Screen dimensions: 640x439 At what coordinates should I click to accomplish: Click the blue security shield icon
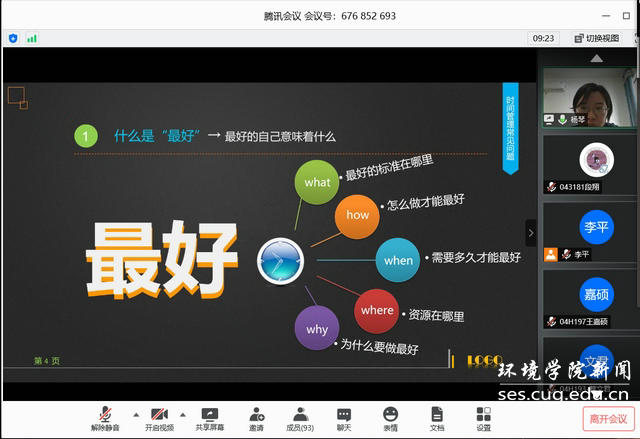[13, 38]
